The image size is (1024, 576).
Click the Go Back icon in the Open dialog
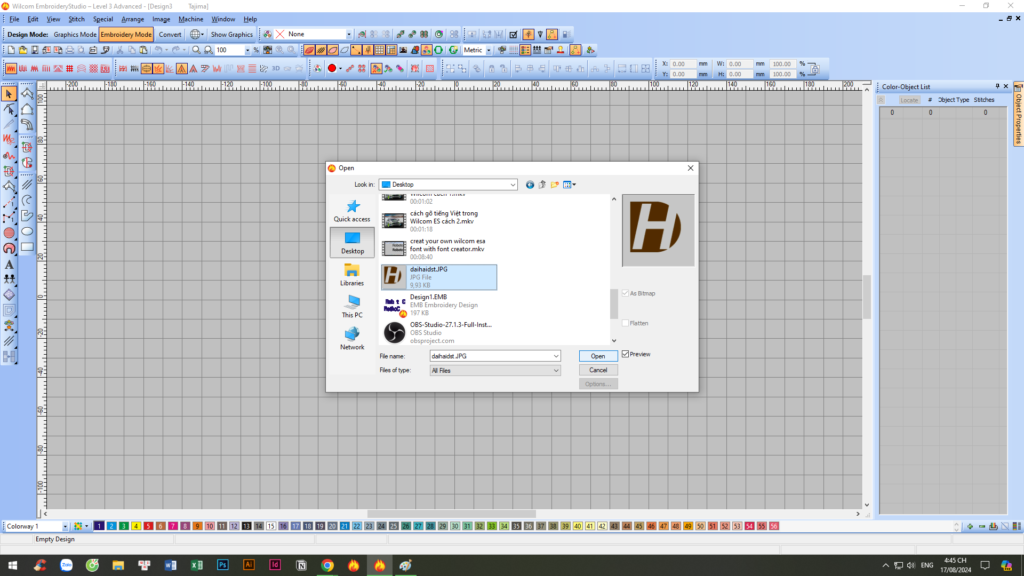tap(530, 185)
